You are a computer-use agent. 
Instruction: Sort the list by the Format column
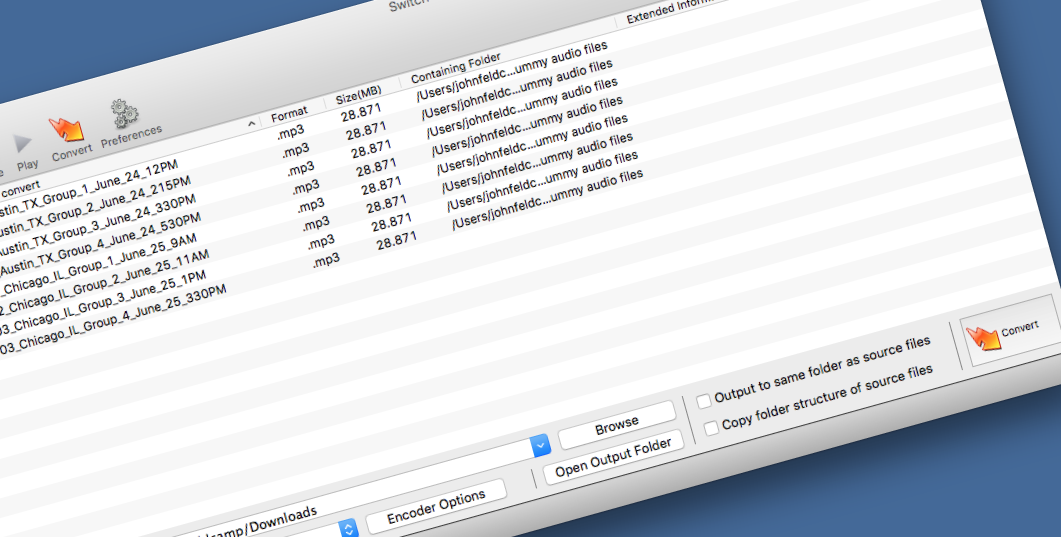tap(289, 114)
